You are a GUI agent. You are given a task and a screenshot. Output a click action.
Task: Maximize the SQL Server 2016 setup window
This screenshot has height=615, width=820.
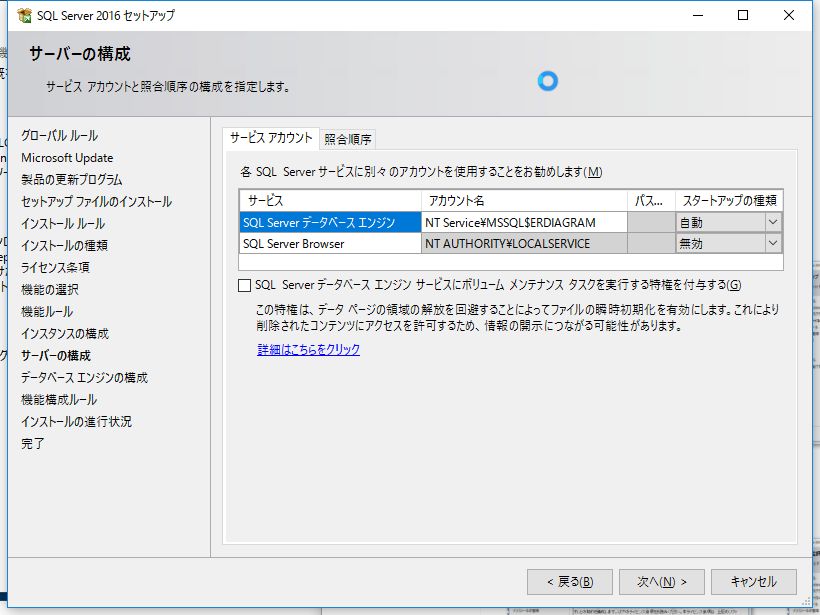coord(743,15)
